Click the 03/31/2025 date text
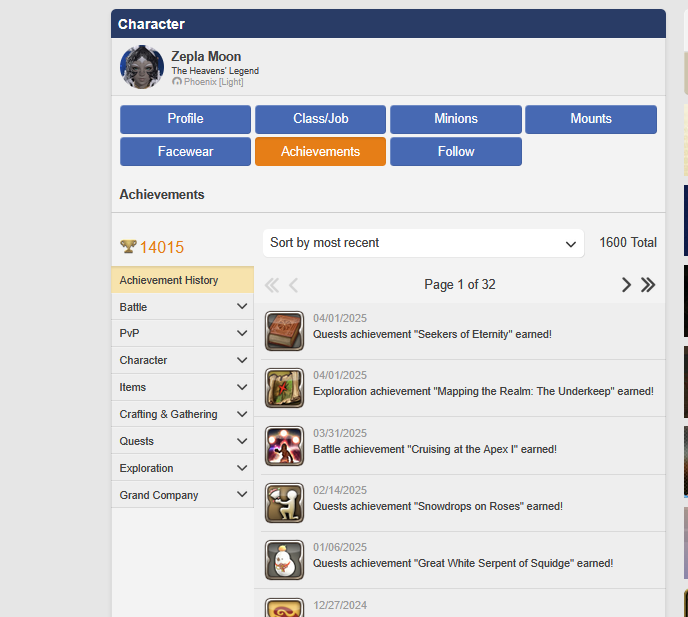688x617 pixels. point(340,433)
